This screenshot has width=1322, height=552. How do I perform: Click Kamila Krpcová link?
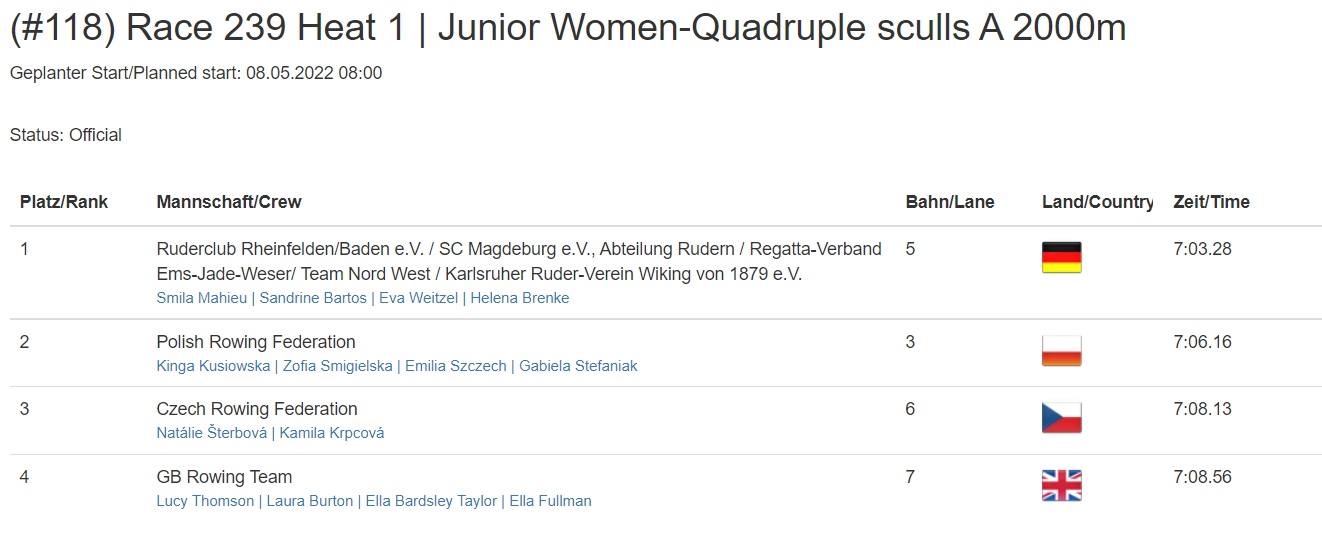coord(332,433)
